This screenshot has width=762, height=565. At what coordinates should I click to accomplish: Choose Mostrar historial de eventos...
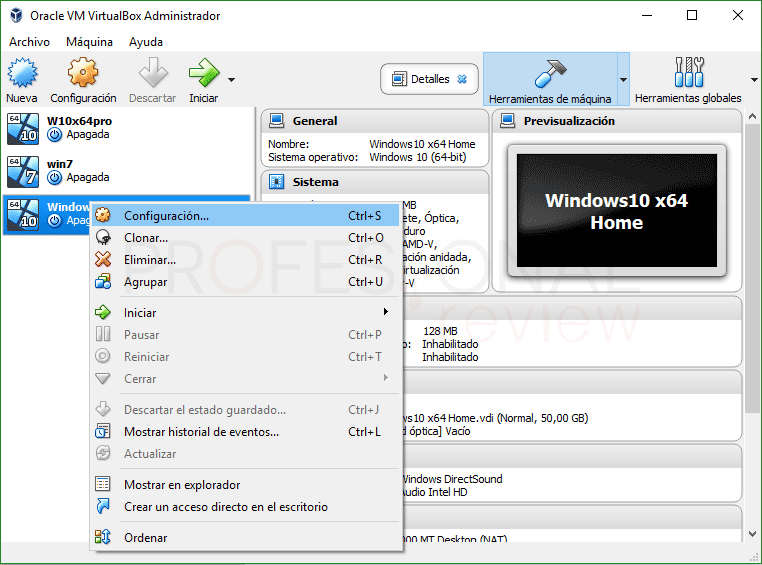[x=246, y=432]
